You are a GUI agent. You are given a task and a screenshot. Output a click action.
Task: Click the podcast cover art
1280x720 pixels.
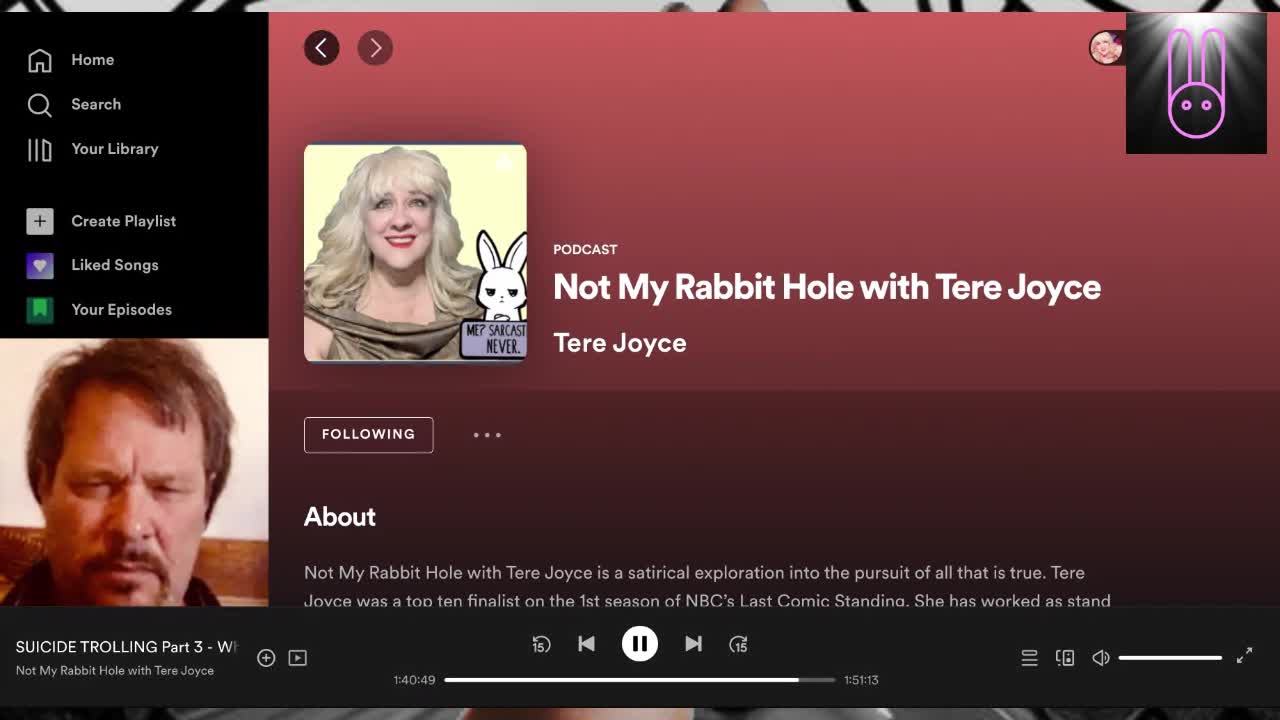click(x=415, y=253)
